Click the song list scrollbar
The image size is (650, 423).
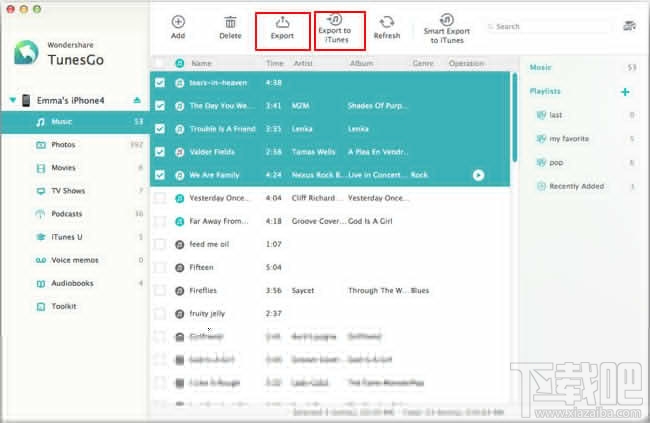(x=514, y=117)
